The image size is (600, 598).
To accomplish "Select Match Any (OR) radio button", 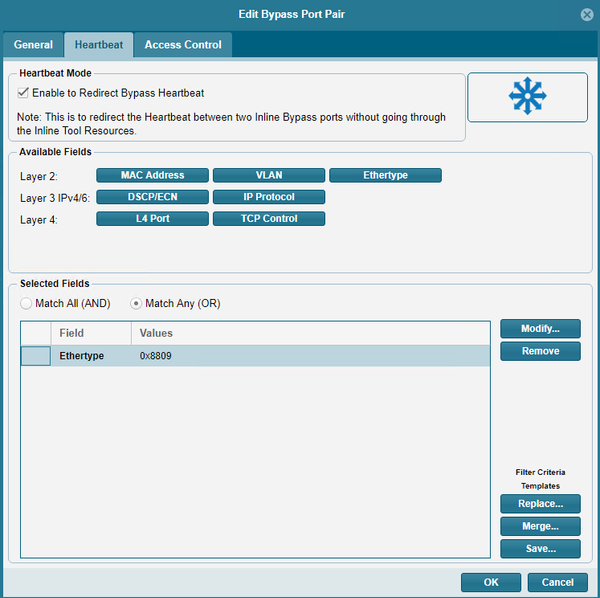I will pyautogui.click(x=136, y=303).
